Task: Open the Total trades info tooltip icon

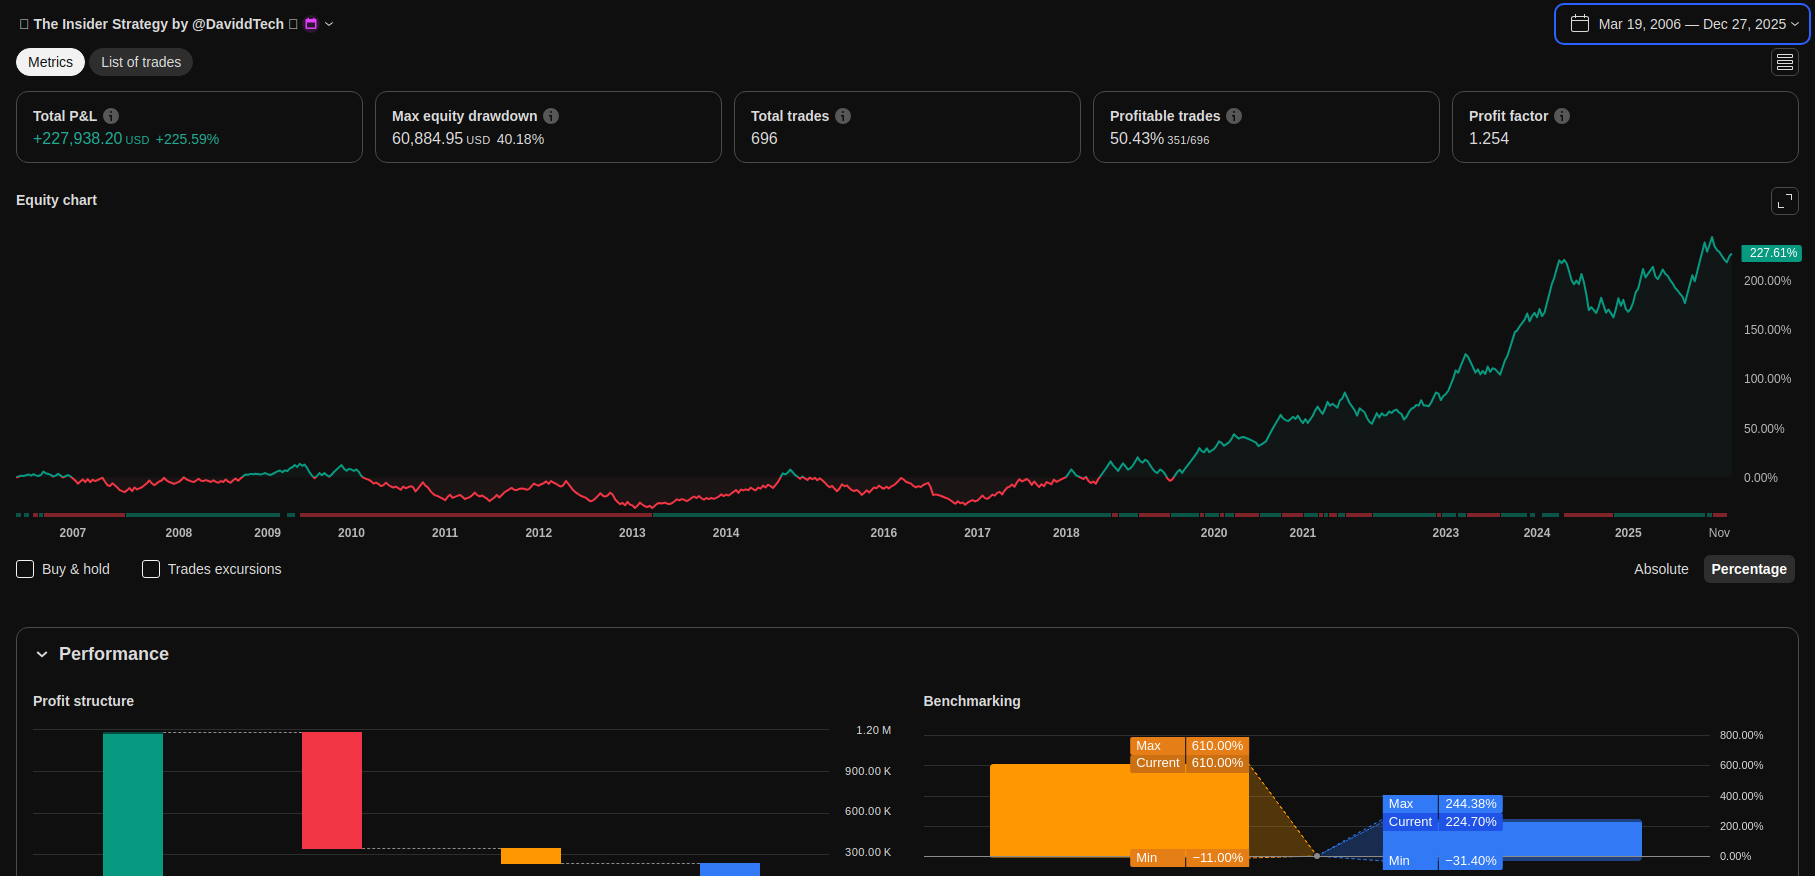Action: 843,116
